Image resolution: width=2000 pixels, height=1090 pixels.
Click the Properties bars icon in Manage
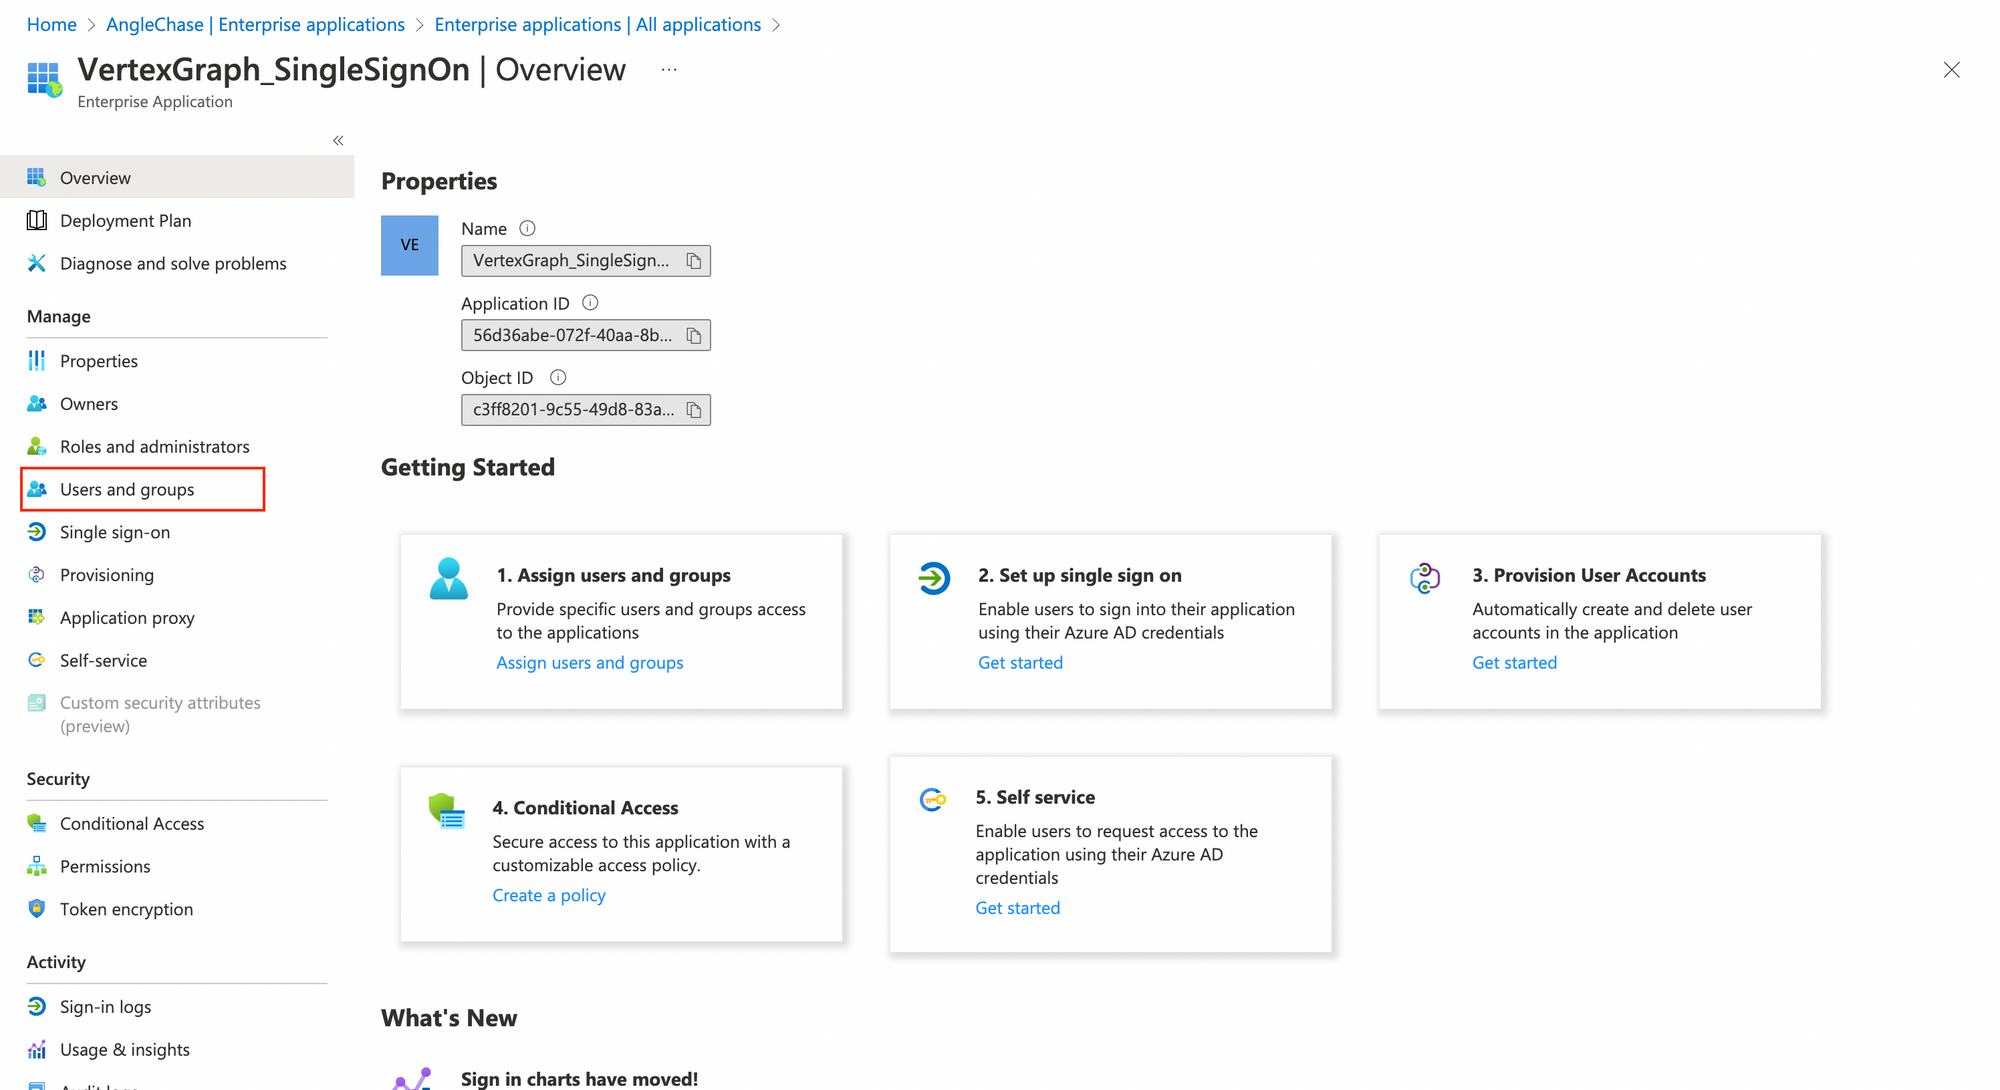click(37, 360)
